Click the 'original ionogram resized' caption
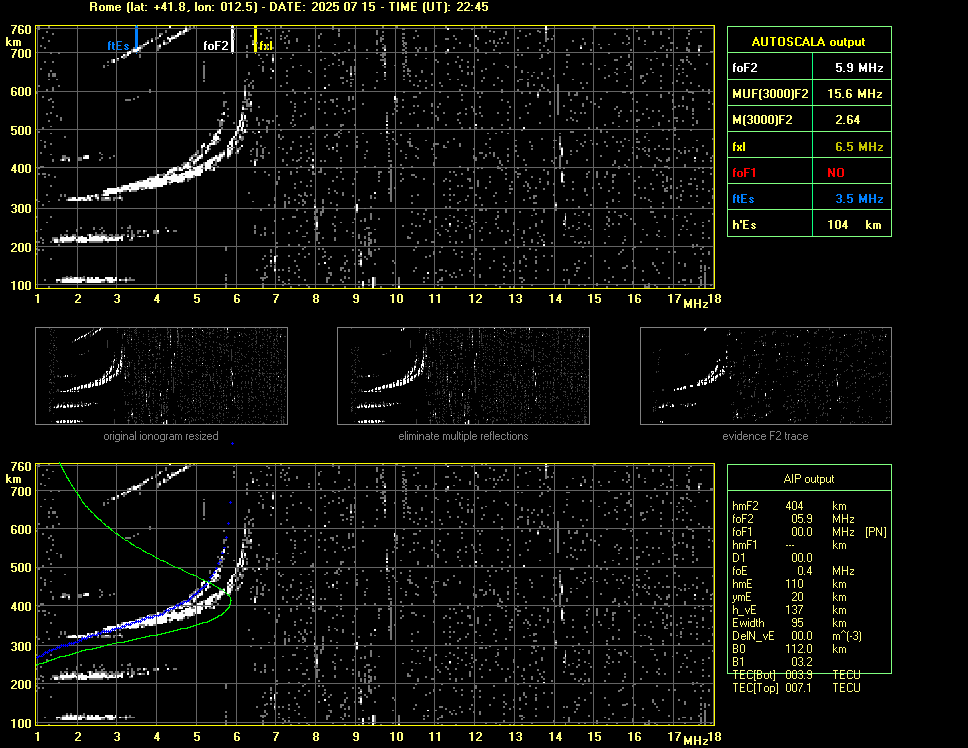 tap(161, 436)
